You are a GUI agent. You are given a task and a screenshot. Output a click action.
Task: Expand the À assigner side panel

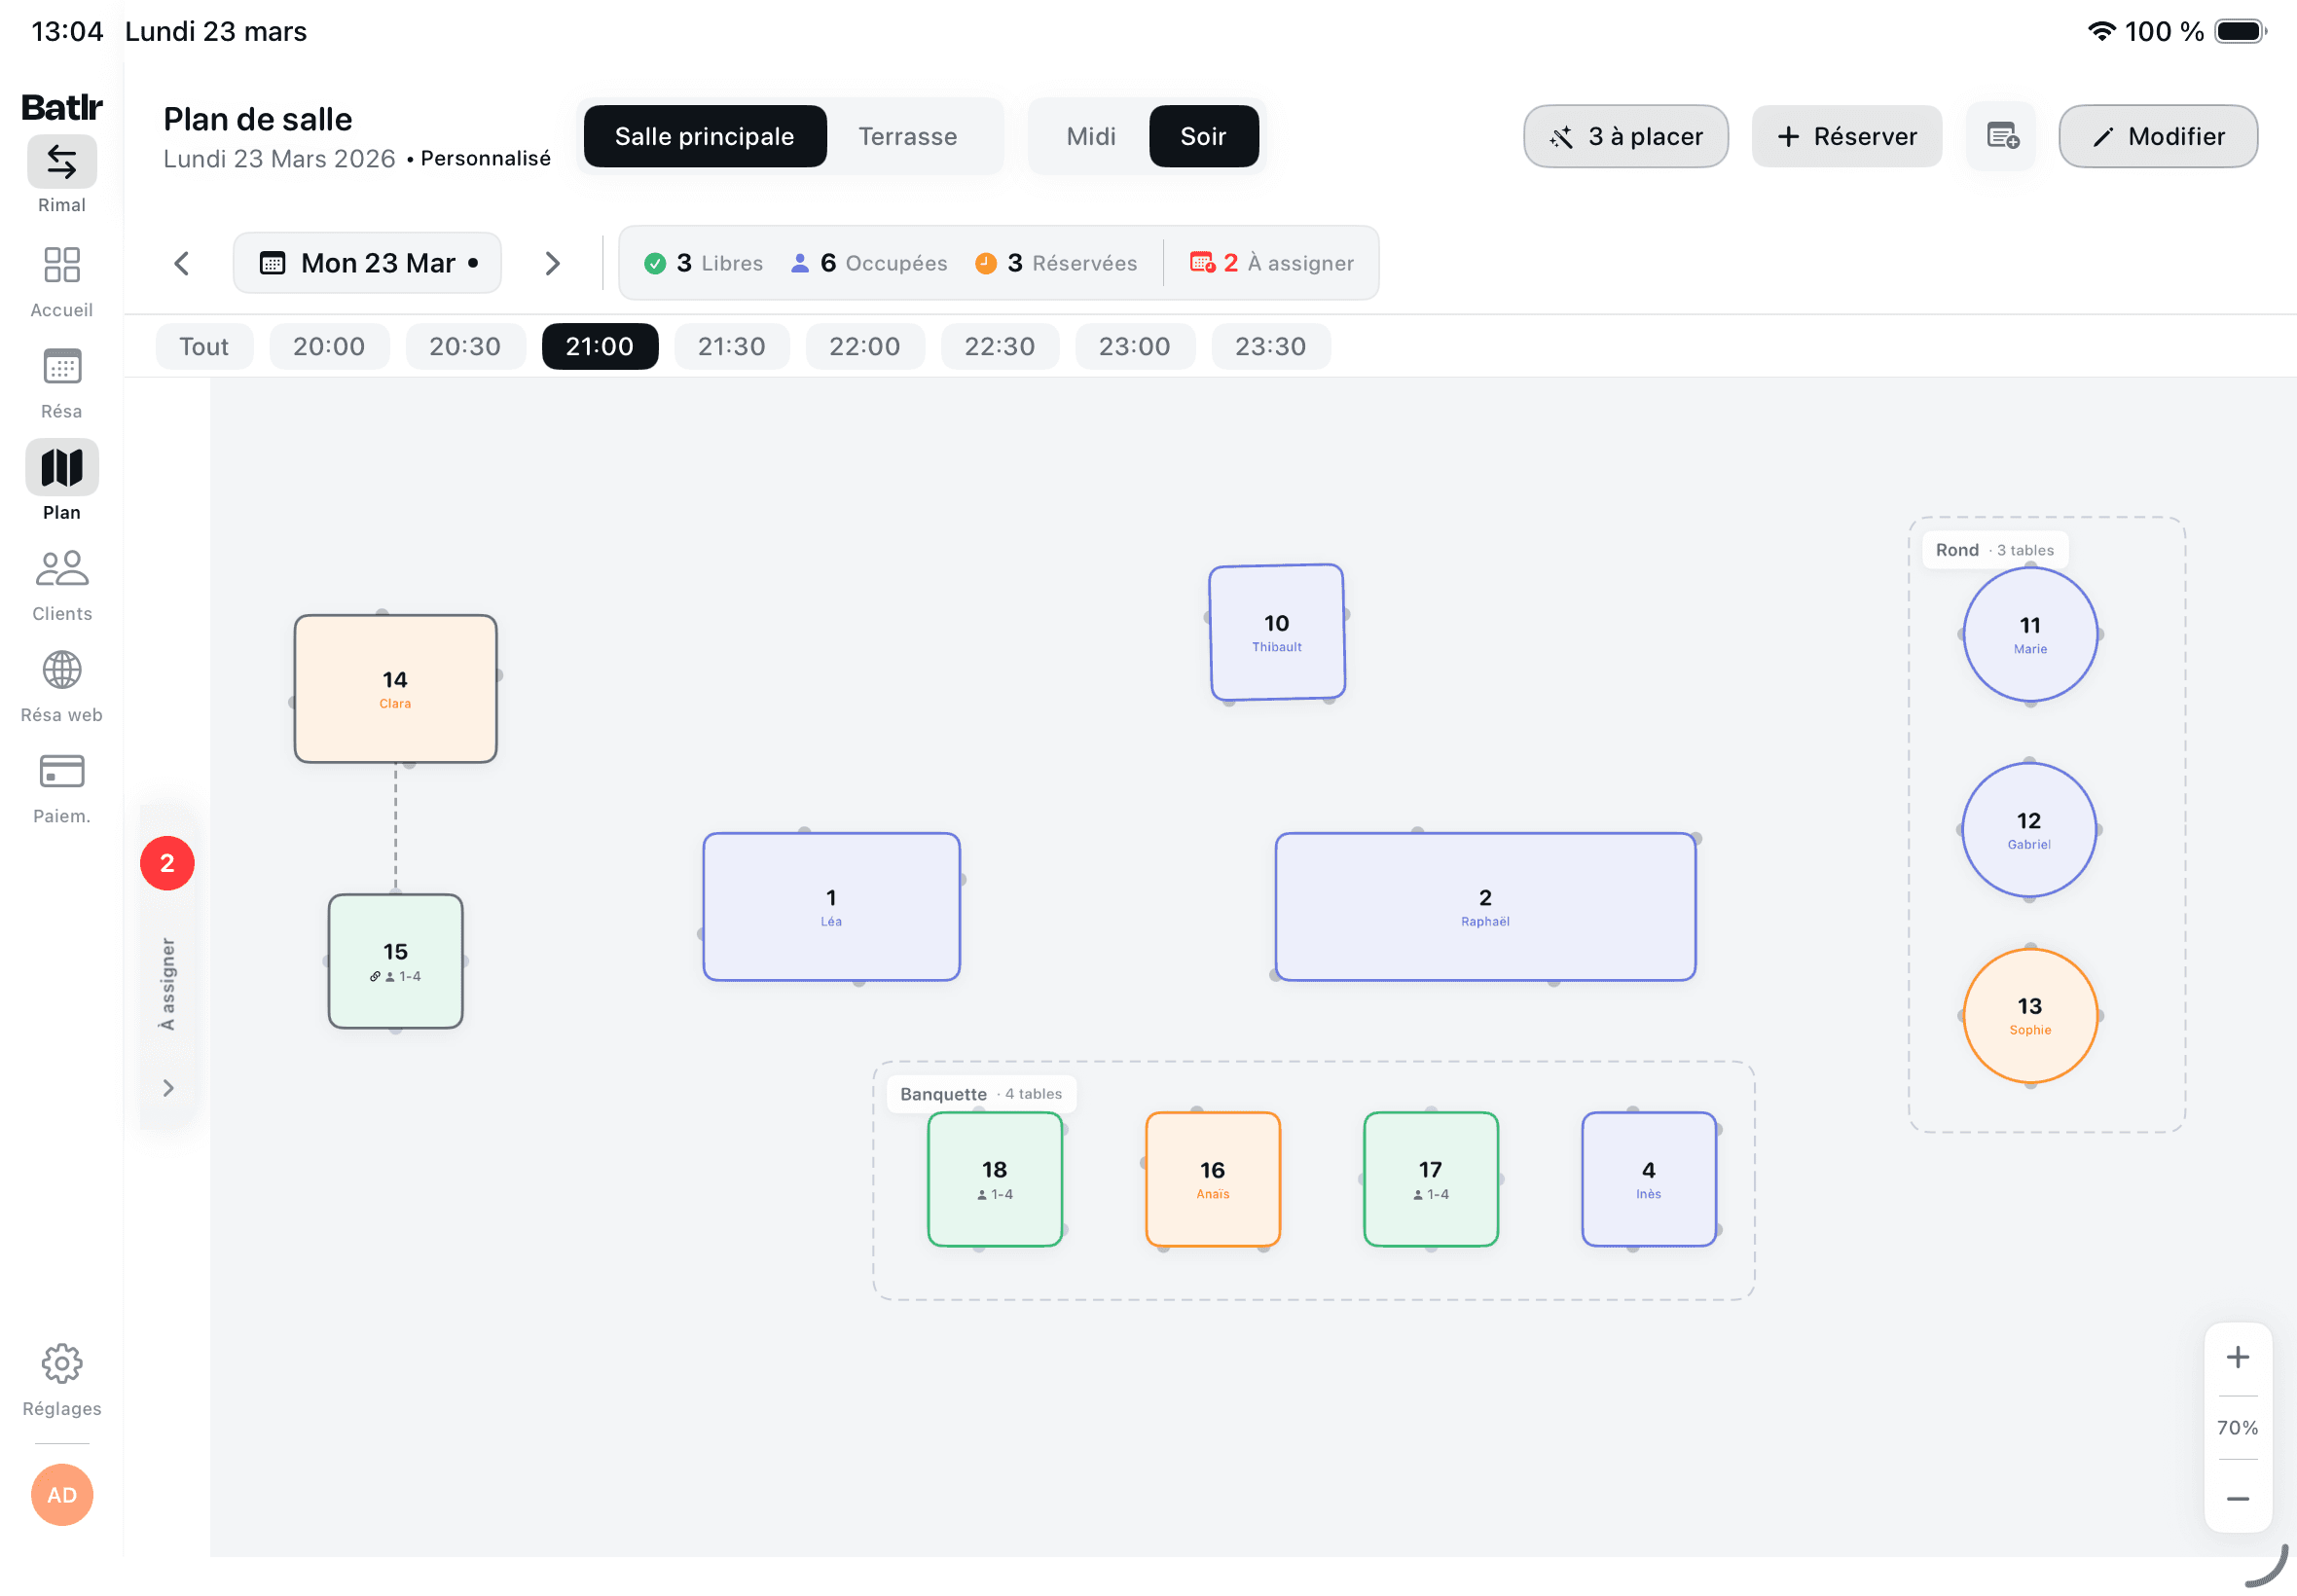click(x=168, y=1088)
